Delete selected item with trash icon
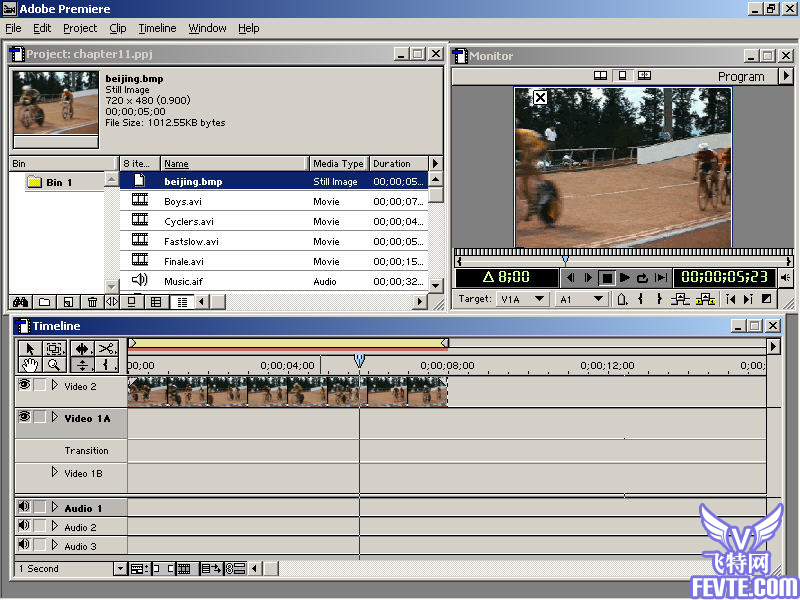The height and width of the screenshot is (600, 800). (x=92, y=302)
